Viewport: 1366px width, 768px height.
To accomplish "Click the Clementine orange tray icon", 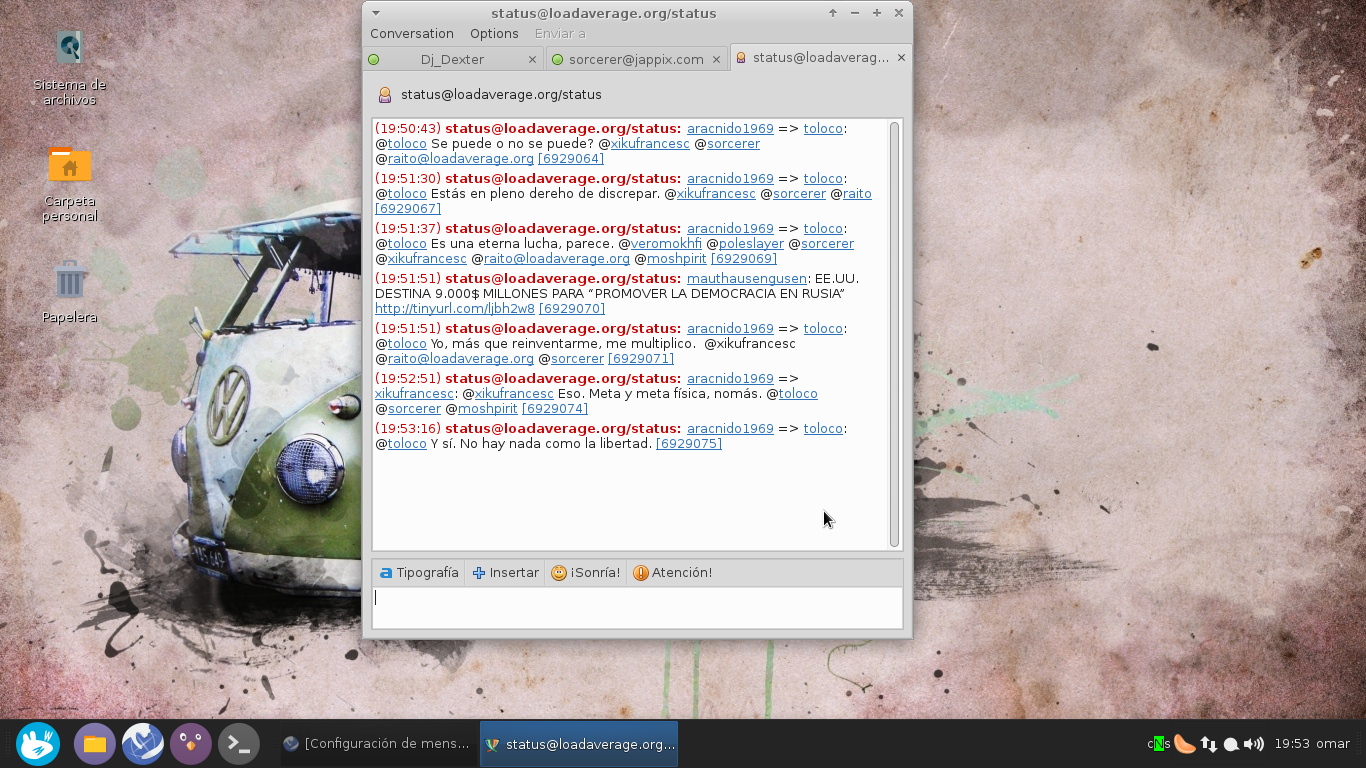I will (x=1185, y=744).
